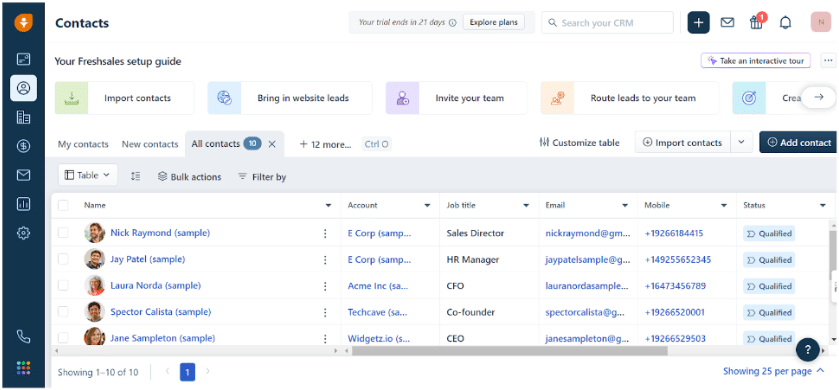
Task: Open row menu for Spector Calista
Action: [x=324, y=312]
